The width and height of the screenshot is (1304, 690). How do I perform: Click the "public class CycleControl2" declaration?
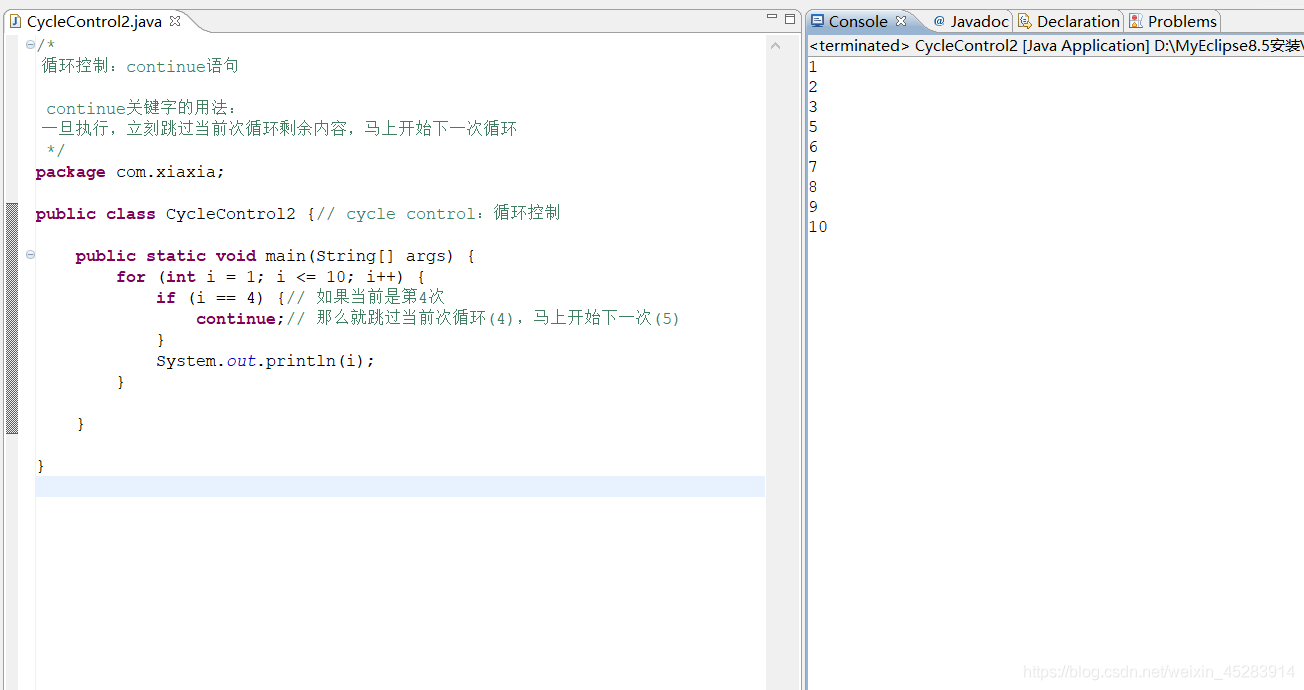(165, 214)
